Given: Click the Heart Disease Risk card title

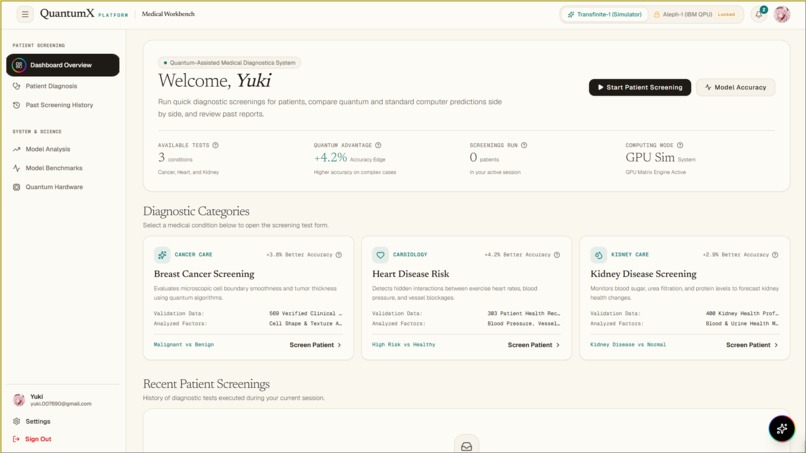Looking at the screenshot, I should point(411,274).
